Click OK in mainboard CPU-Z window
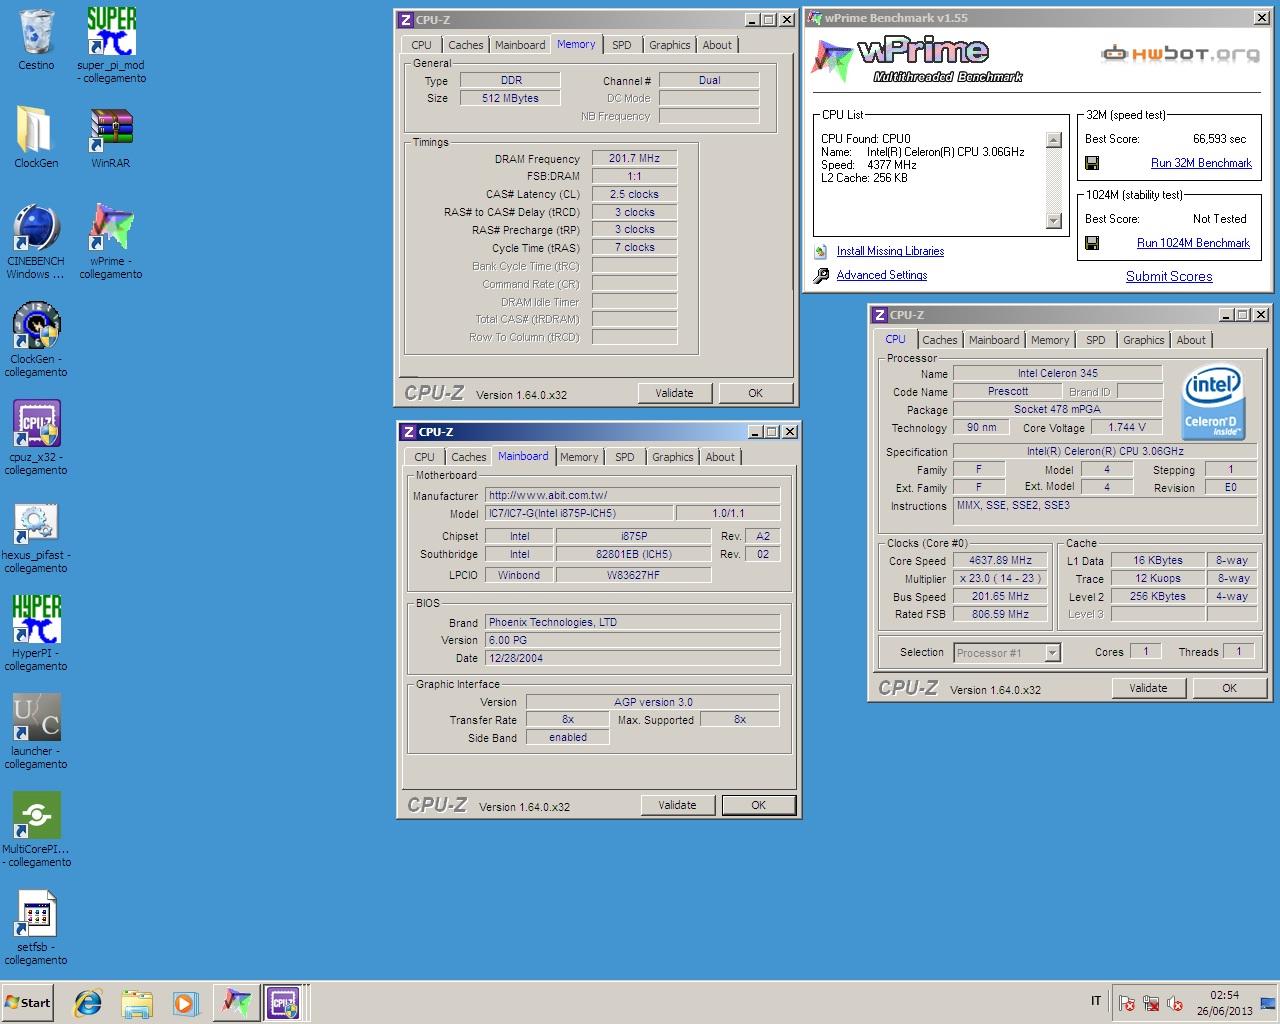This screenshot has height=1024, width=1280. (x=758, y=806)
